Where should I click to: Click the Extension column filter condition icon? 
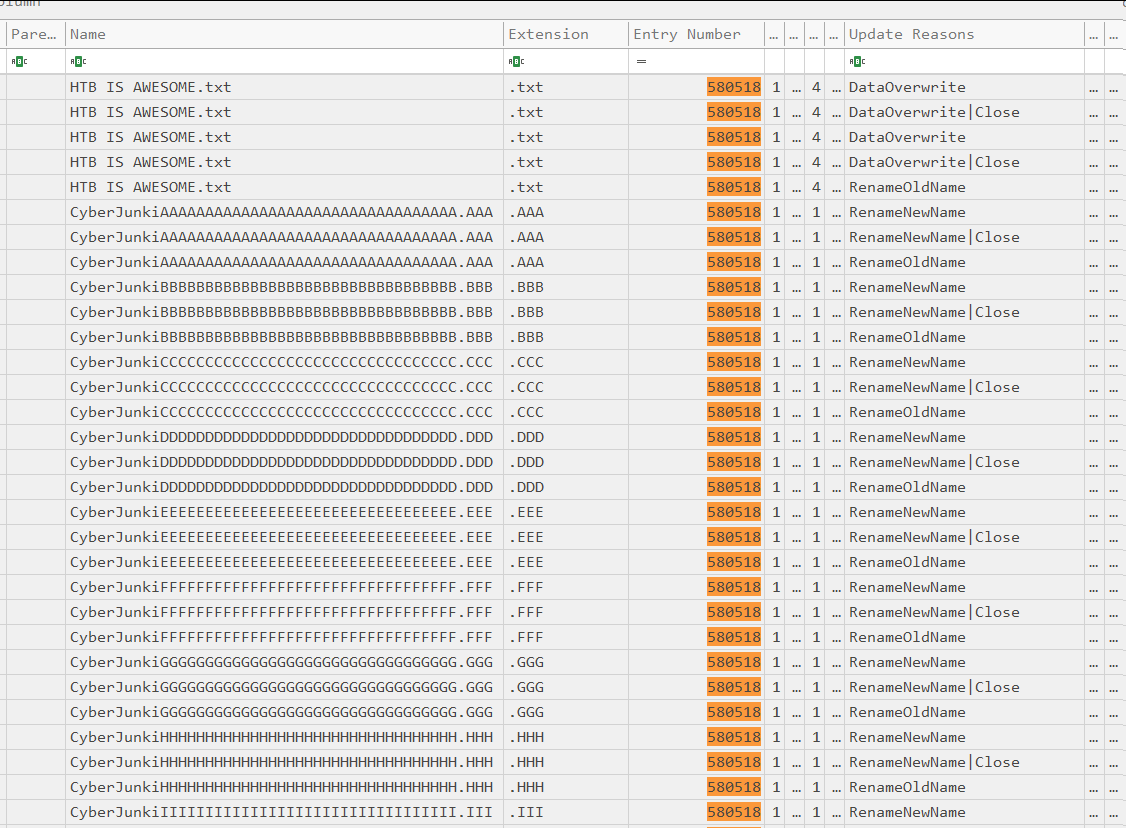(515, 62)
